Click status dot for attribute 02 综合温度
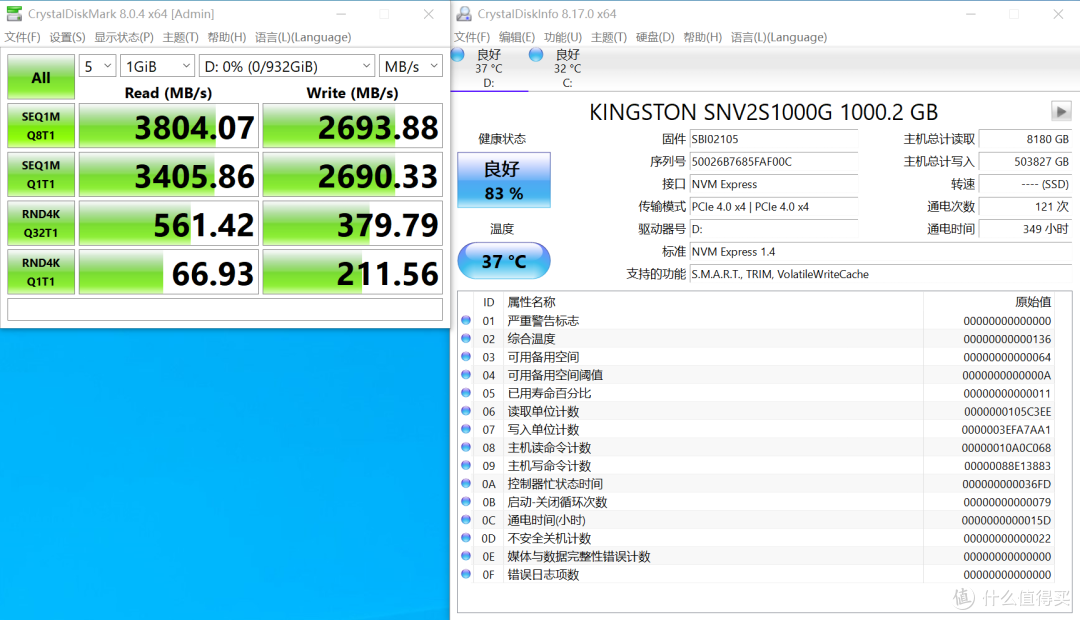 point(466,338)
